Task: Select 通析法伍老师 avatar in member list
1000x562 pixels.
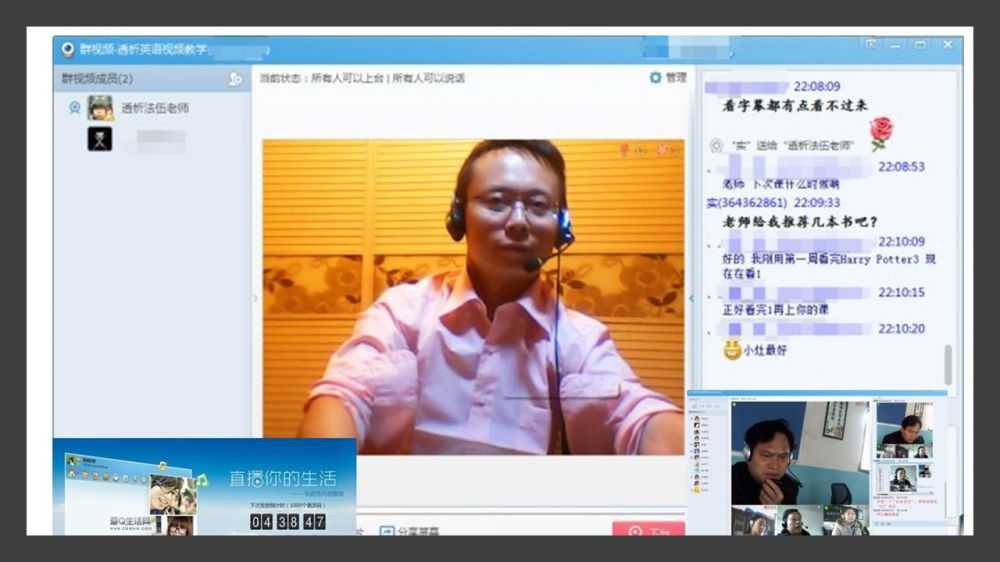Action: [100, 108]
